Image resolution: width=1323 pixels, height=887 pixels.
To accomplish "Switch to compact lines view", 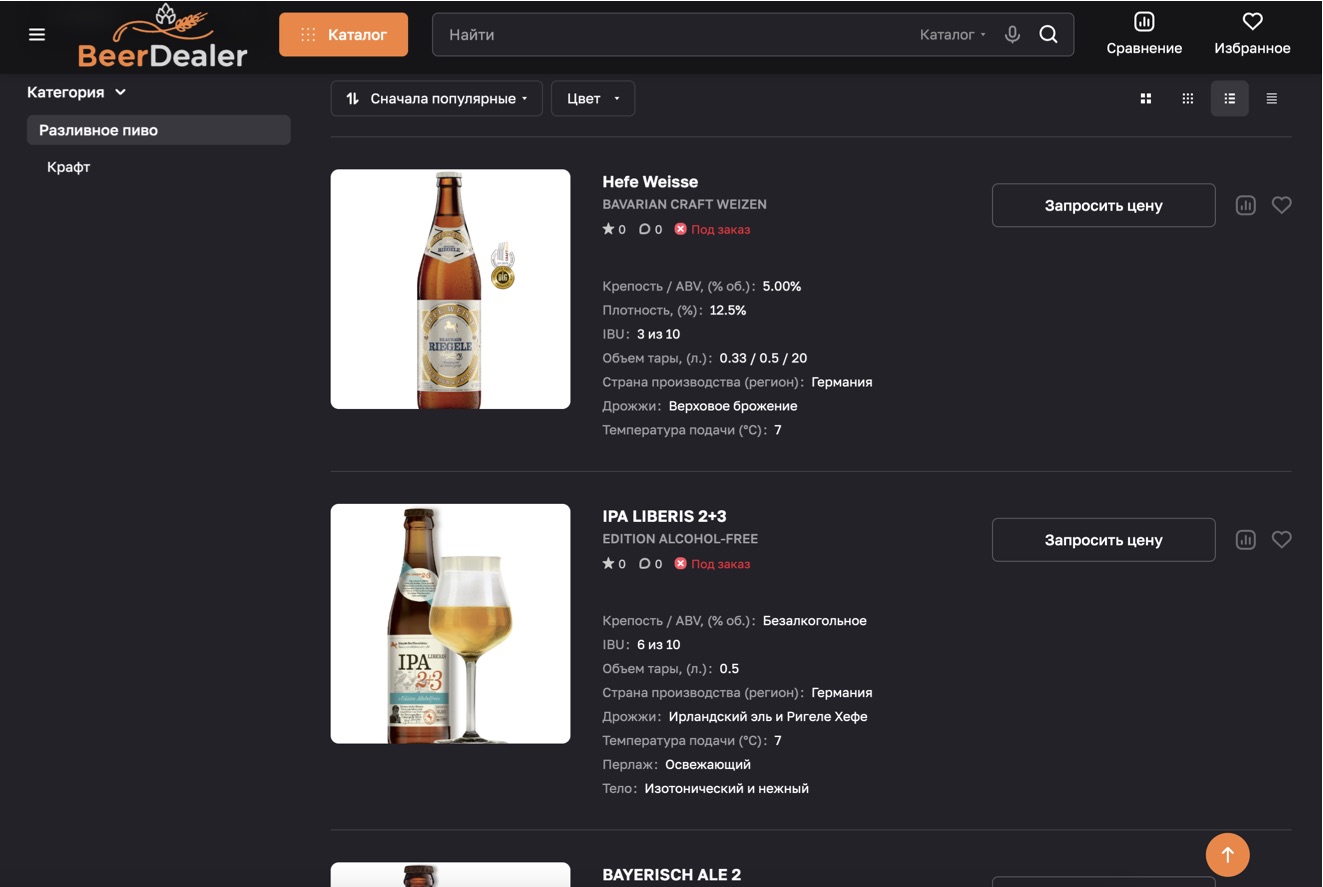I will click(x=1272, y=98).
